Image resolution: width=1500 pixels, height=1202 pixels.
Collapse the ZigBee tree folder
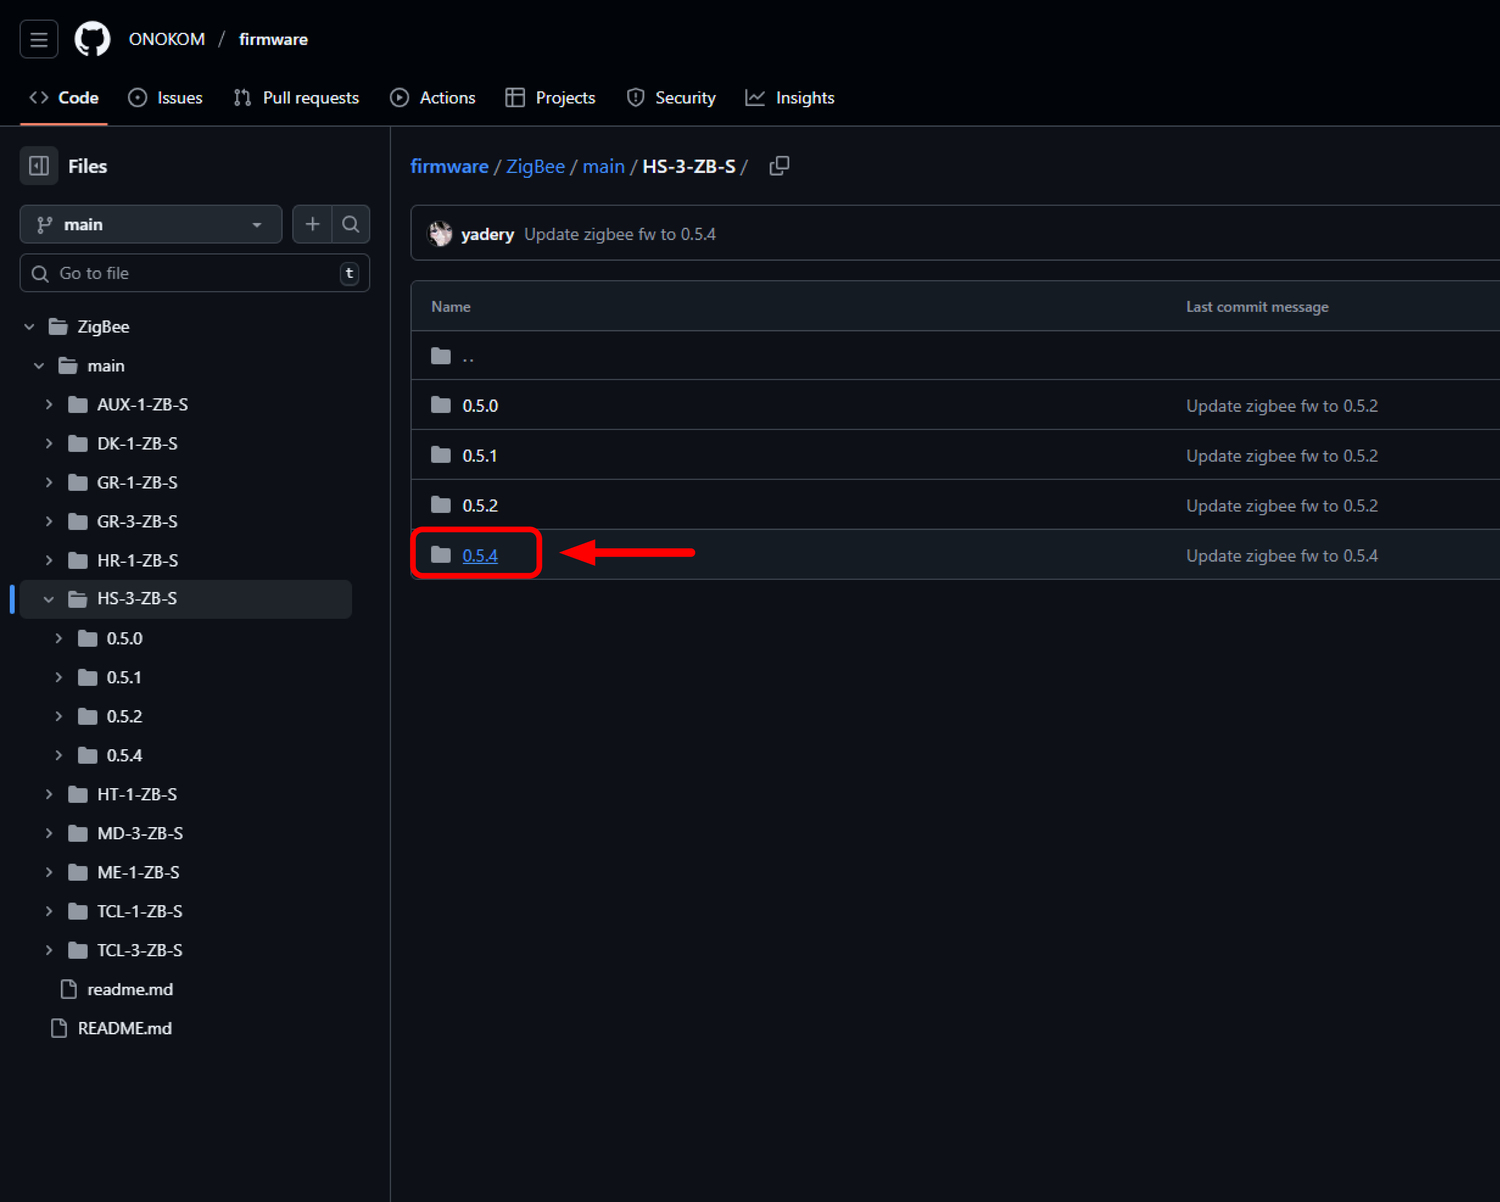[x=30, y=327]
